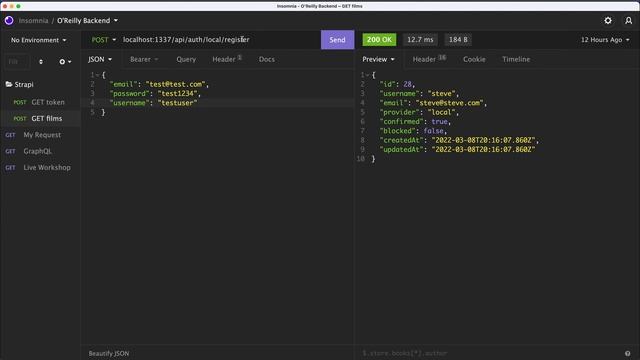Click the "testuser" username value
Viewport: 640px width, 360px height.
click(178, 103)
